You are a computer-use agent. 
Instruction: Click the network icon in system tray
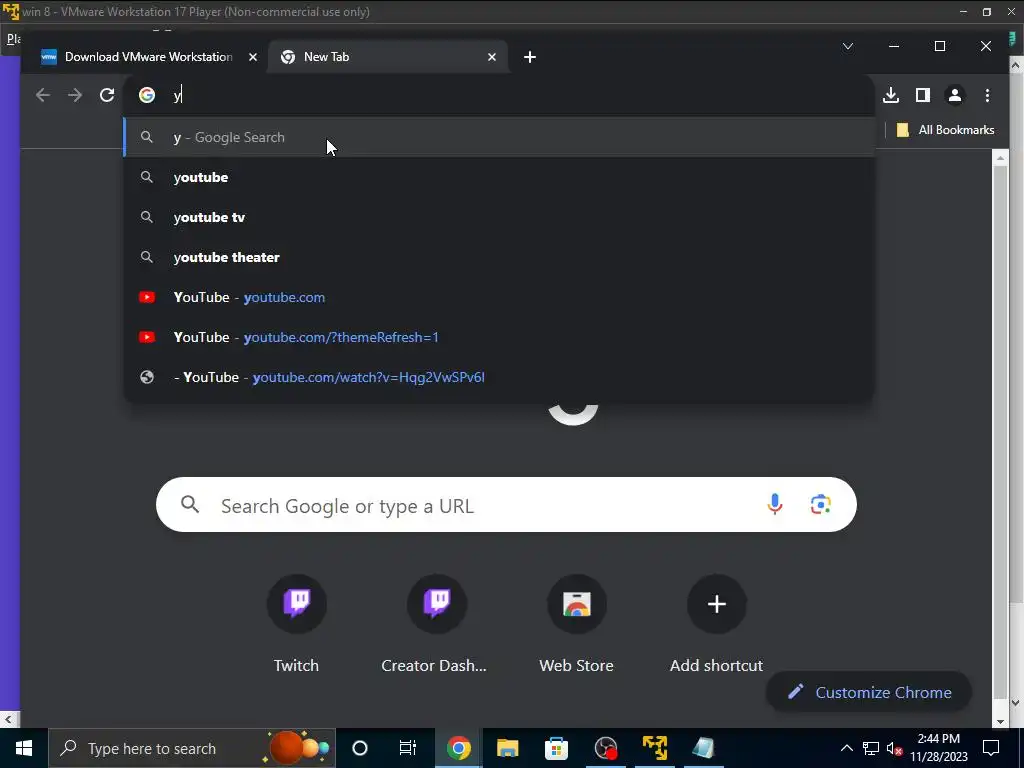pyautogui.click(x=871, y=748)
